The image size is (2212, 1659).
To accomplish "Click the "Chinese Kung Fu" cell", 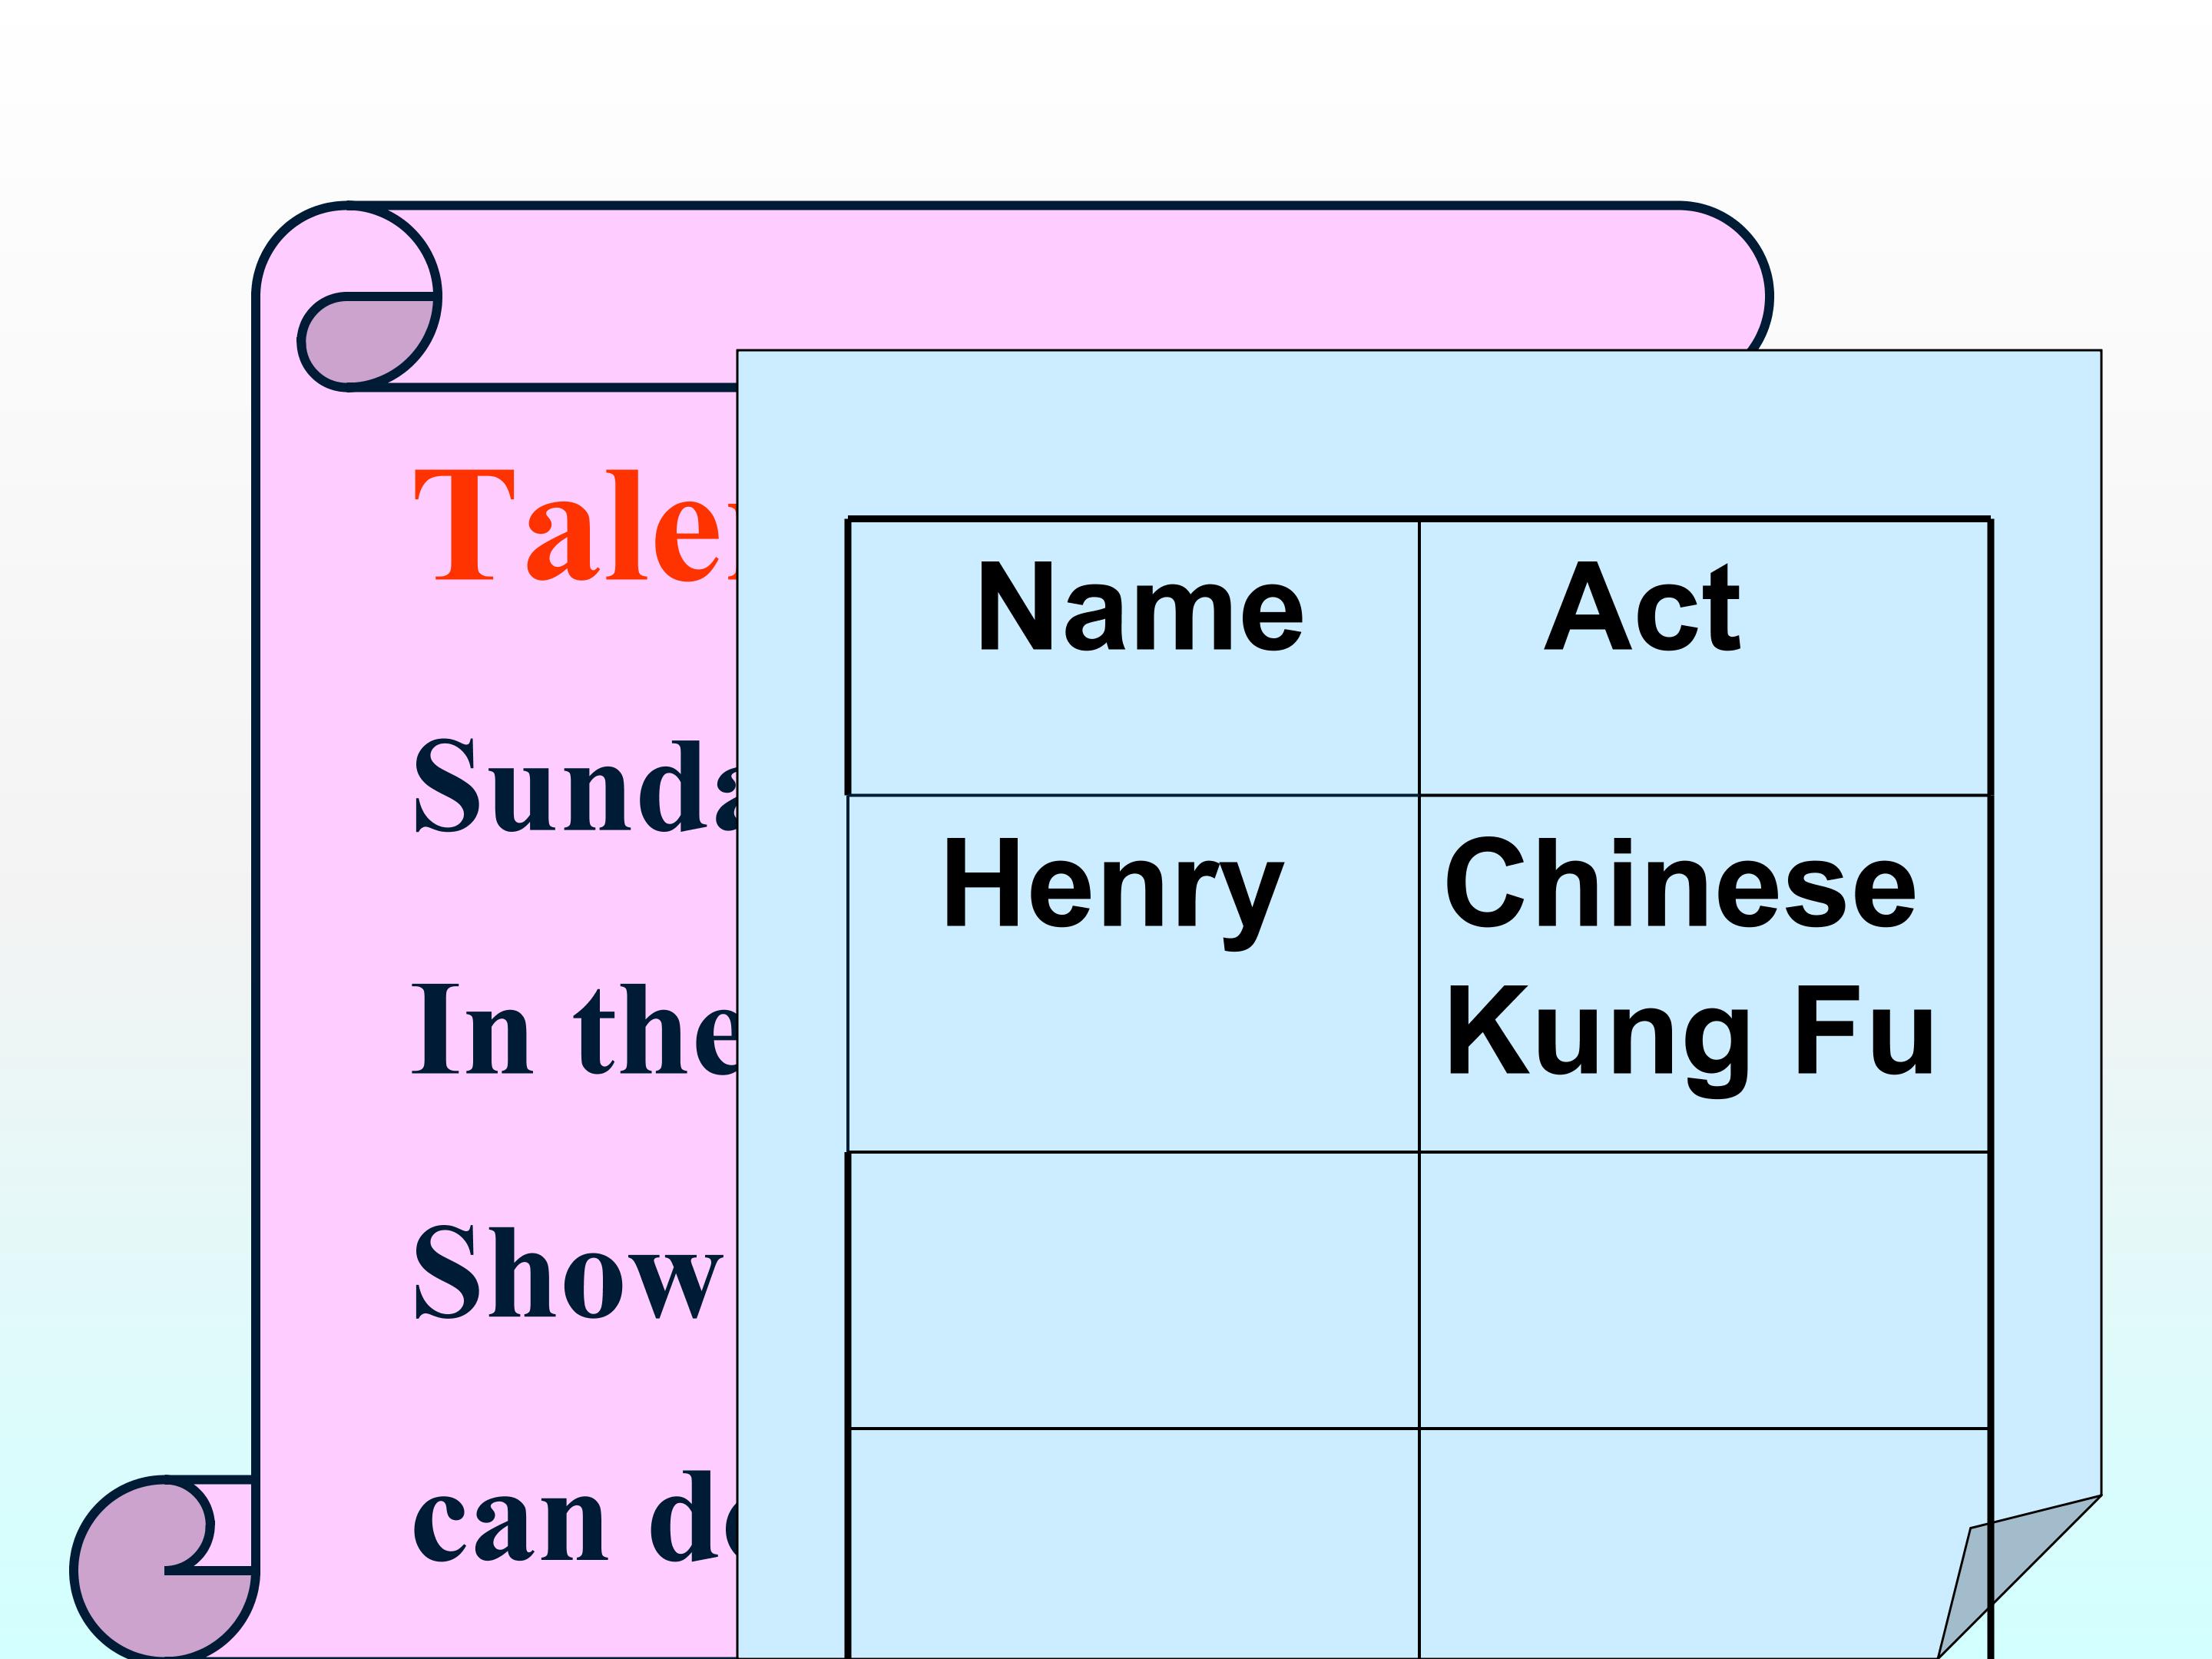I will 1703,972.
